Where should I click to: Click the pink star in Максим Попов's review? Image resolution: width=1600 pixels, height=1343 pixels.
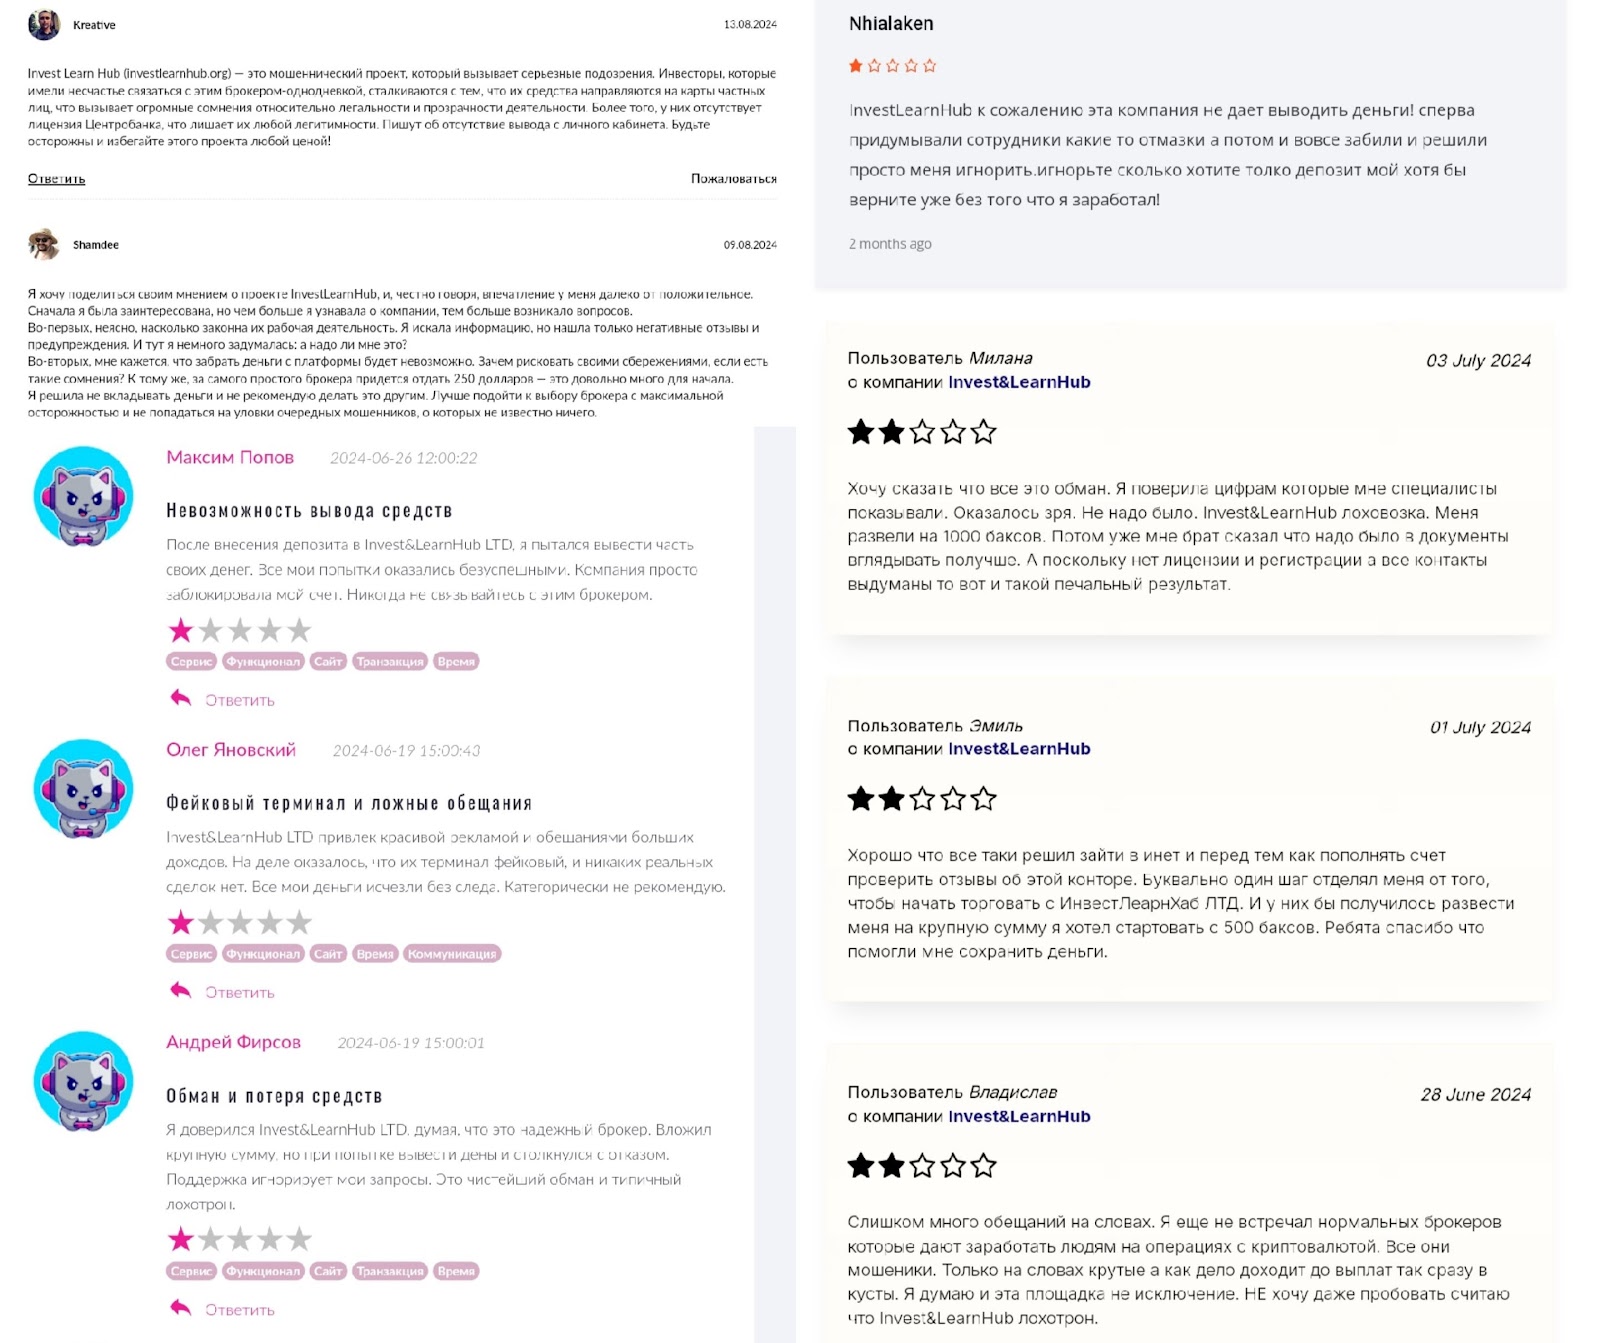coord(181,631)
